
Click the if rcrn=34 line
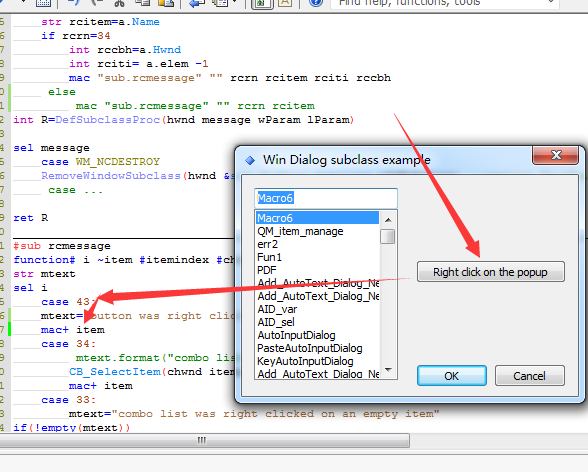tap(76, 36)
